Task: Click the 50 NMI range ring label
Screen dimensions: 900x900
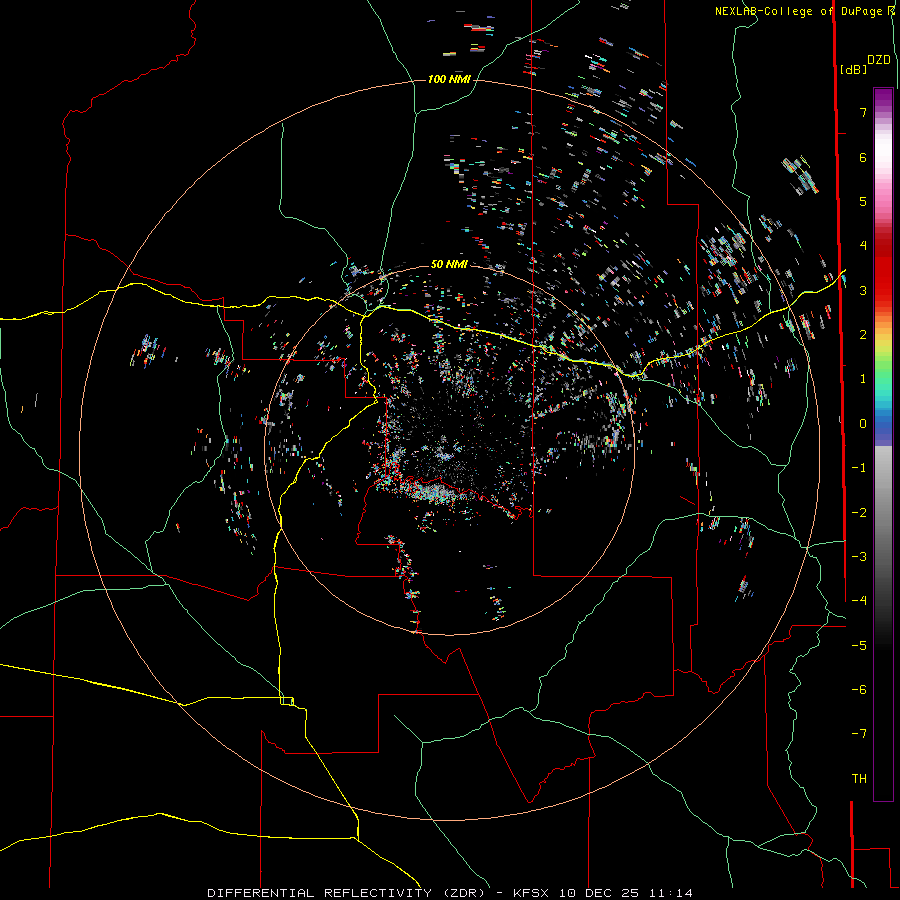Action: click(x=449, y=264)
